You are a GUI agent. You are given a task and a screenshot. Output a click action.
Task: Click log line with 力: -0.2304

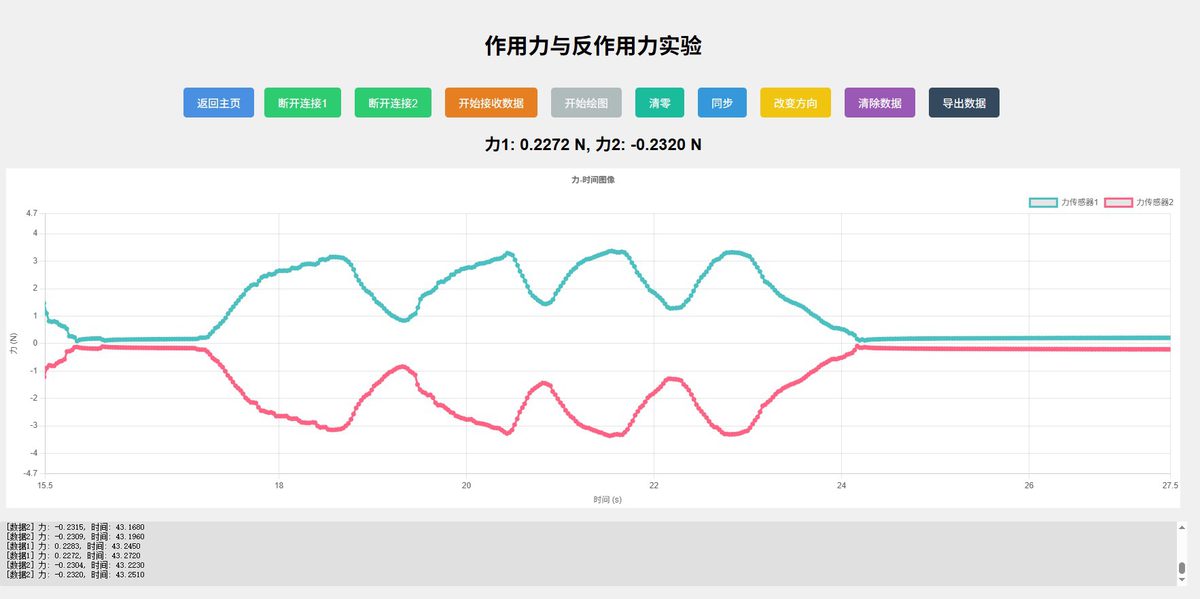[x=75, y=565]
